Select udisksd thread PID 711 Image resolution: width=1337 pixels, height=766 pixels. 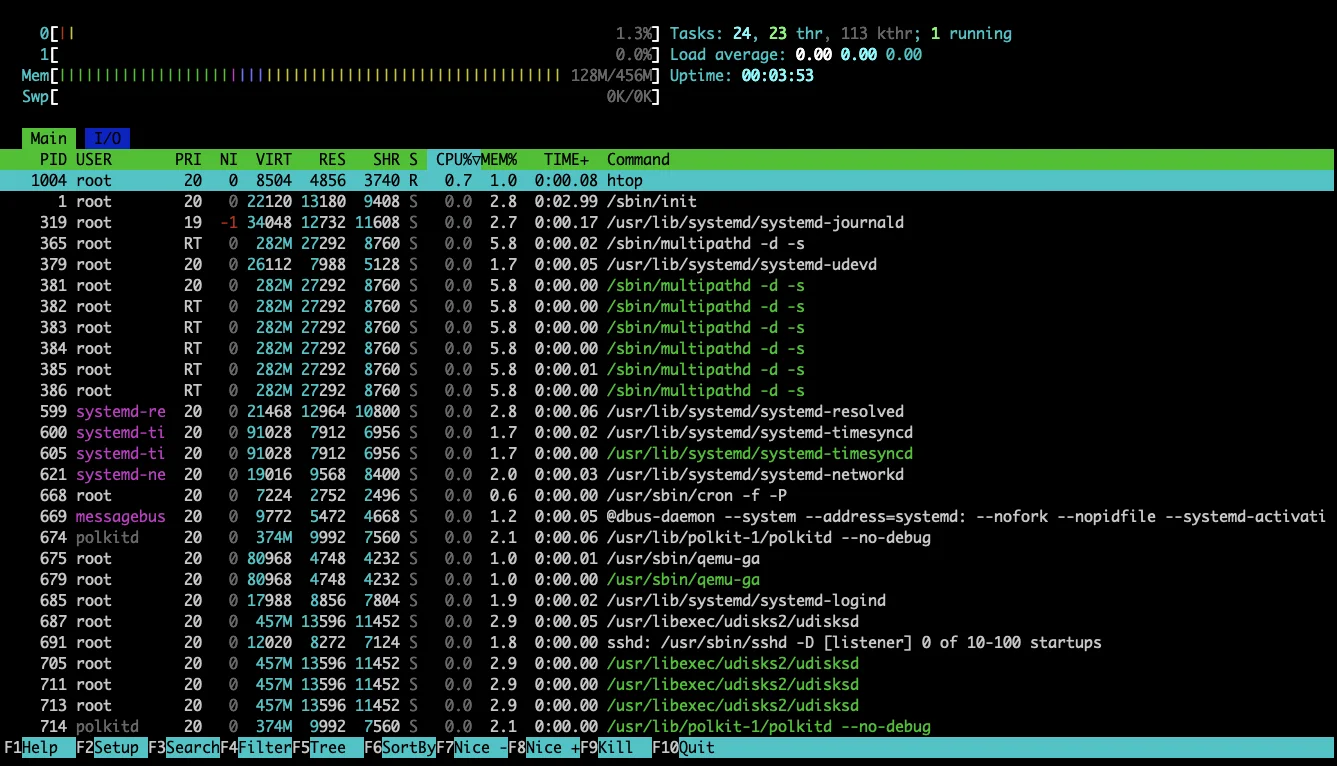(x=668, y=685)
